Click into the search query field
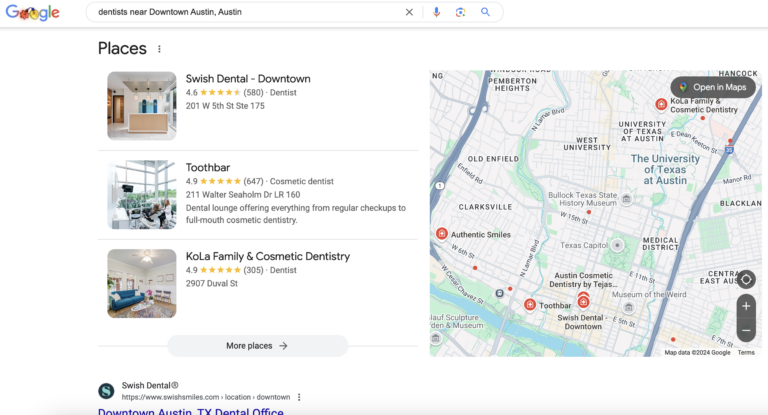The height and width of the screenshot is (415, 768). click(x=240, y=12)
